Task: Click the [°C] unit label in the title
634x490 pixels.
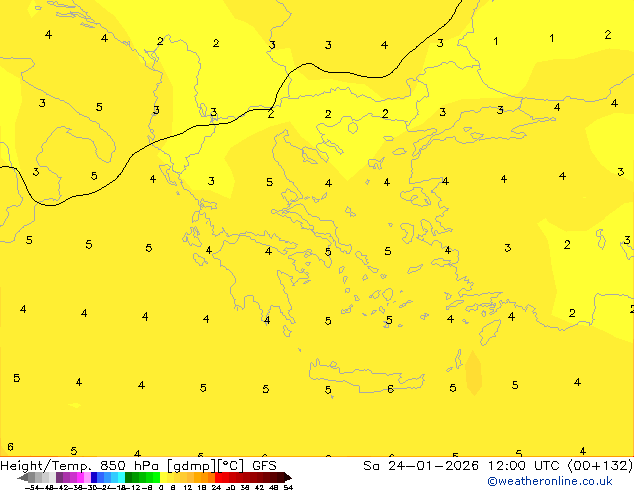Action: (231, 466)
